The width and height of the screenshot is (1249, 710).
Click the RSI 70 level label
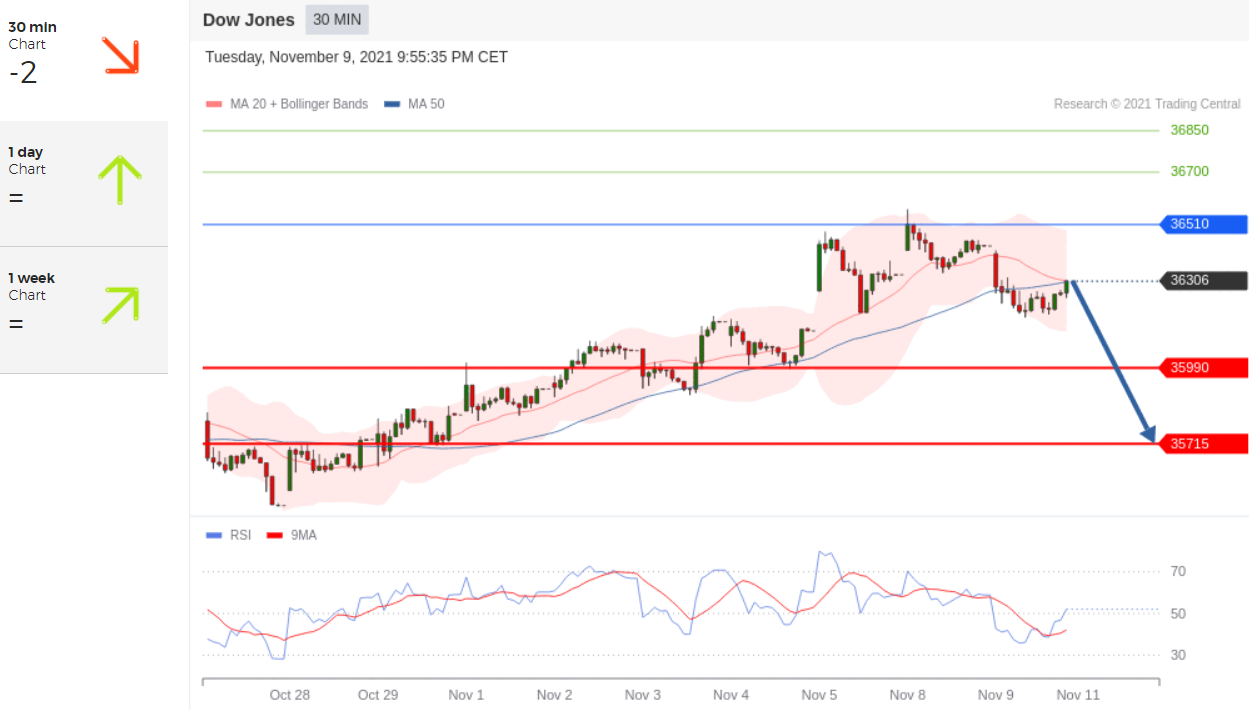coord(1178,572)
